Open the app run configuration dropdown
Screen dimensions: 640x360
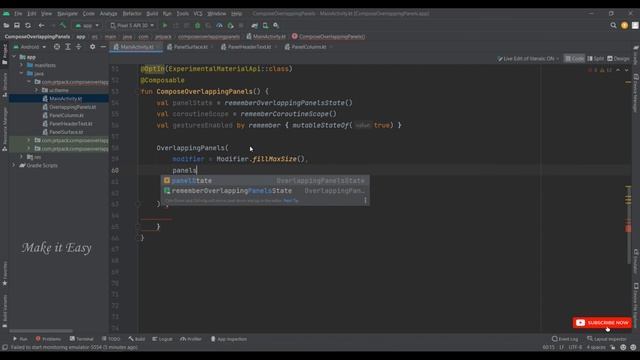click(x=87, y=25)
